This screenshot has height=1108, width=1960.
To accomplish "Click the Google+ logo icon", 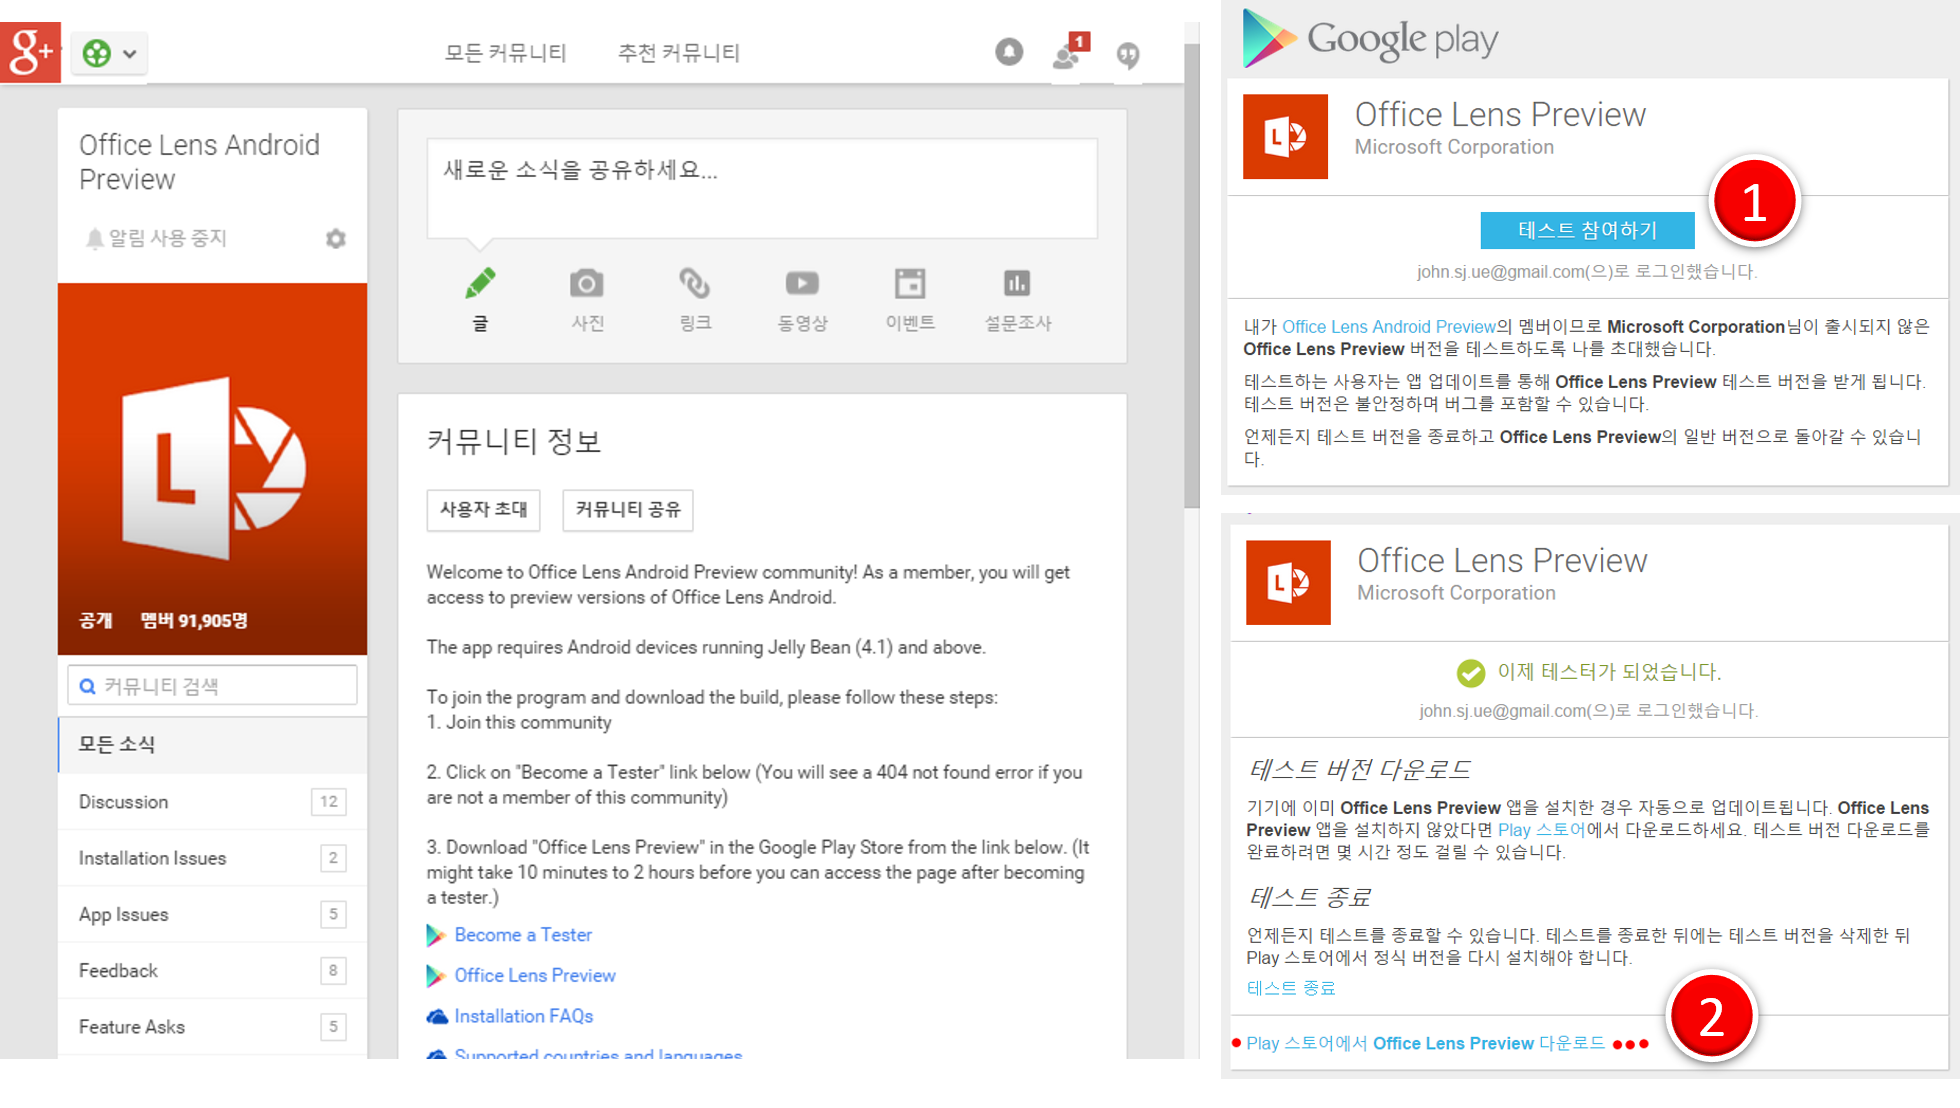I will [x=30, y=52].
